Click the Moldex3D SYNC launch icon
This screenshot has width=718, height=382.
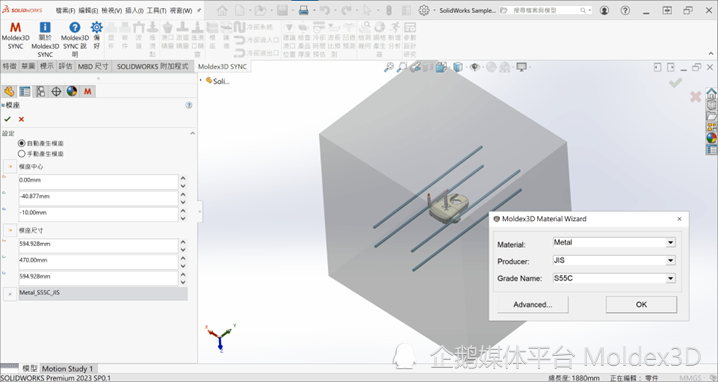(15, 28)
